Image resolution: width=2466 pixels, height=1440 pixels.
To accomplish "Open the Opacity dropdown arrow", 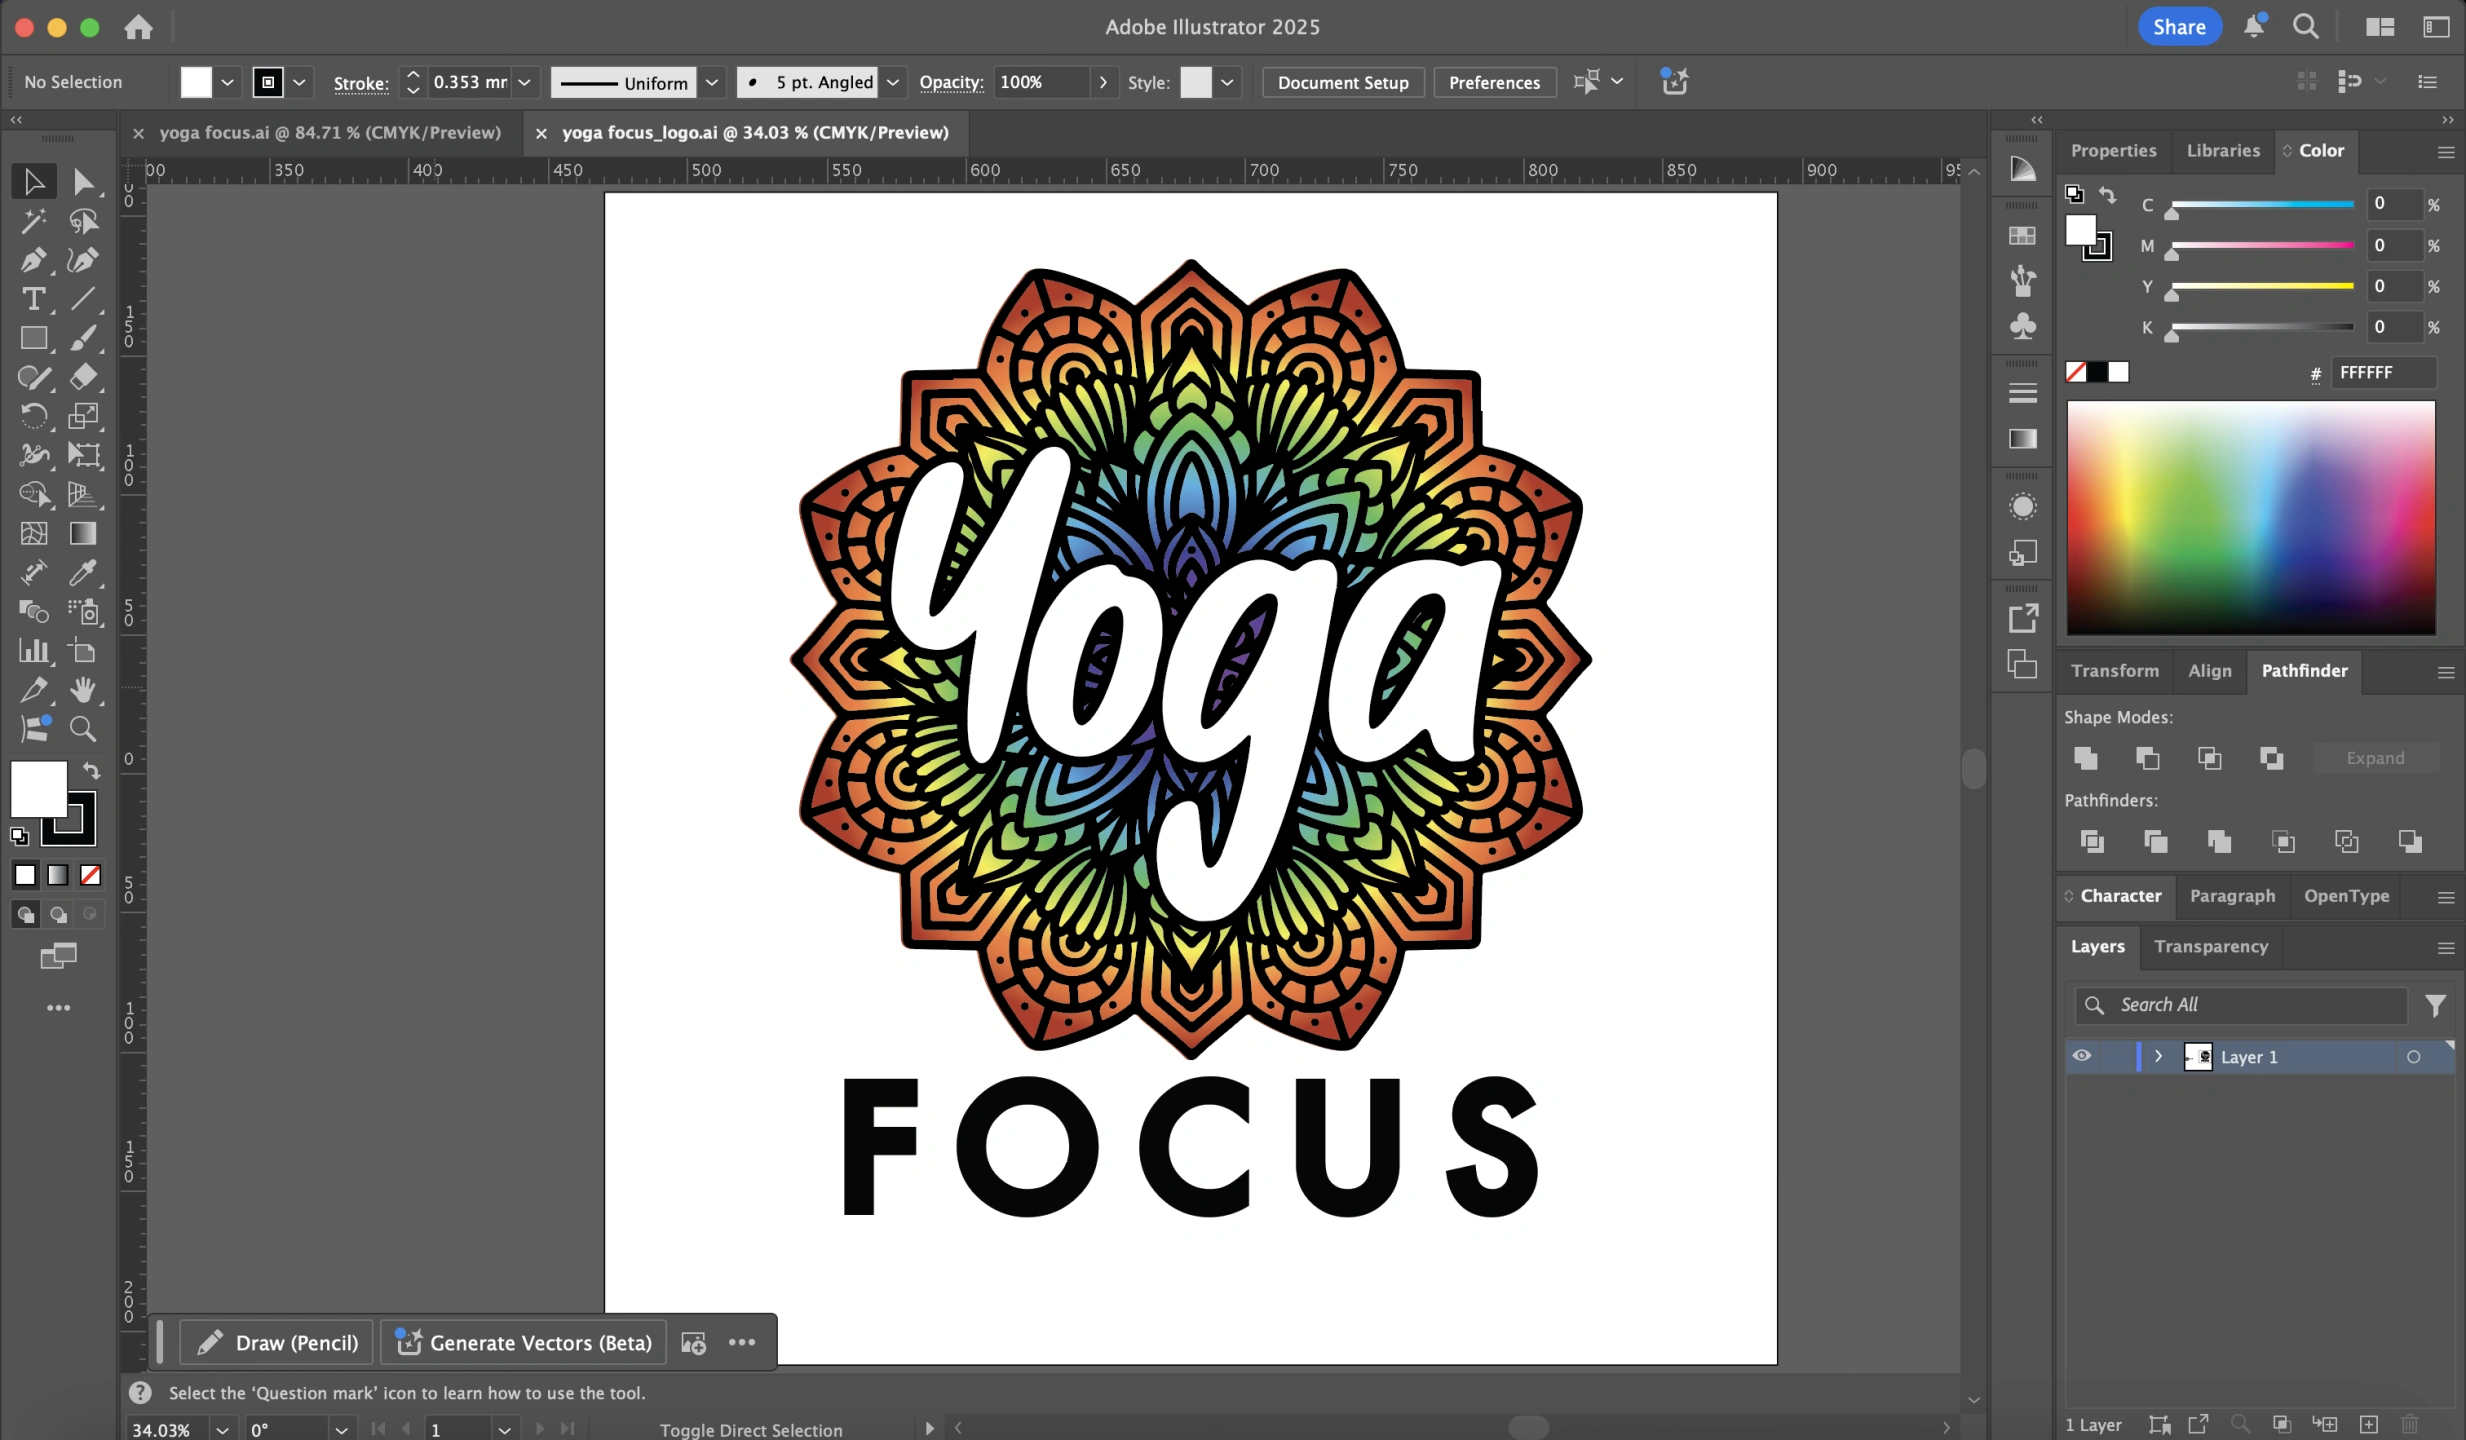I will [x=1103, y=82].
